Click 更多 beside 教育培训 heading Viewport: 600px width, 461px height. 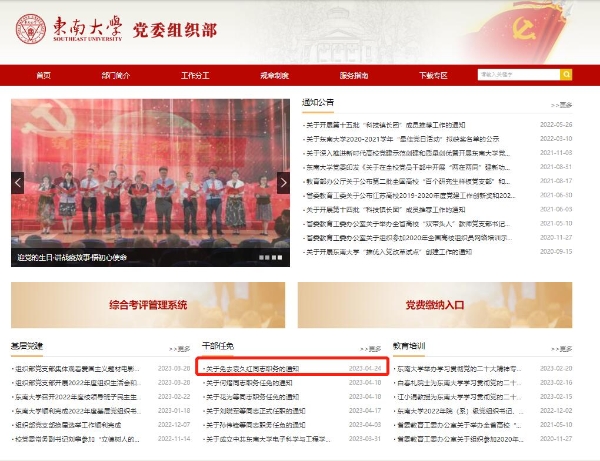click(561, 349)
